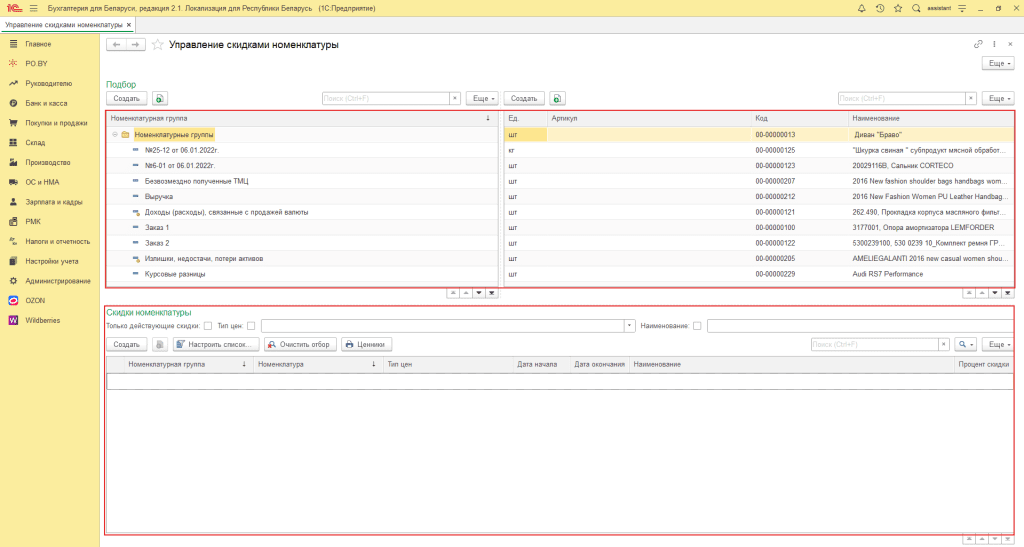Open the service settings menu icon
The height and width of the screenshot is (547, 1024).
click(x=962, y=8)
